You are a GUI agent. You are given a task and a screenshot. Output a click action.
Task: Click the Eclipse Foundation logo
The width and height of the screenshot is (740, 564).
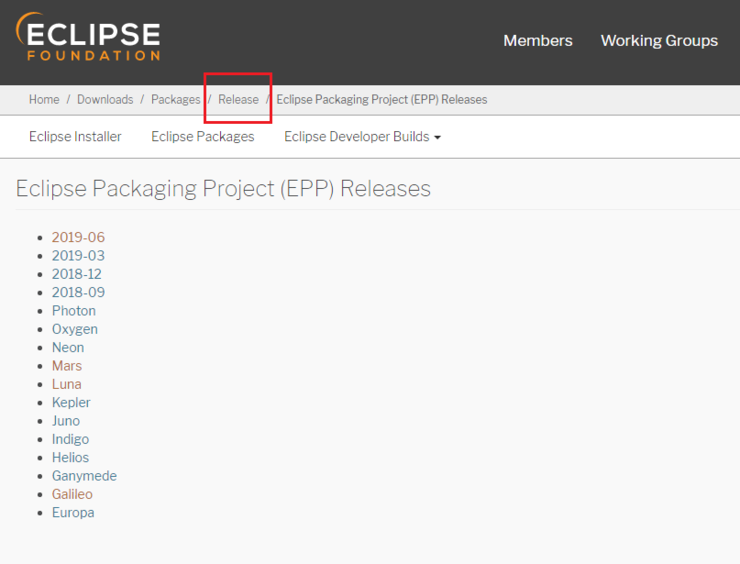(x=88, y=37)
